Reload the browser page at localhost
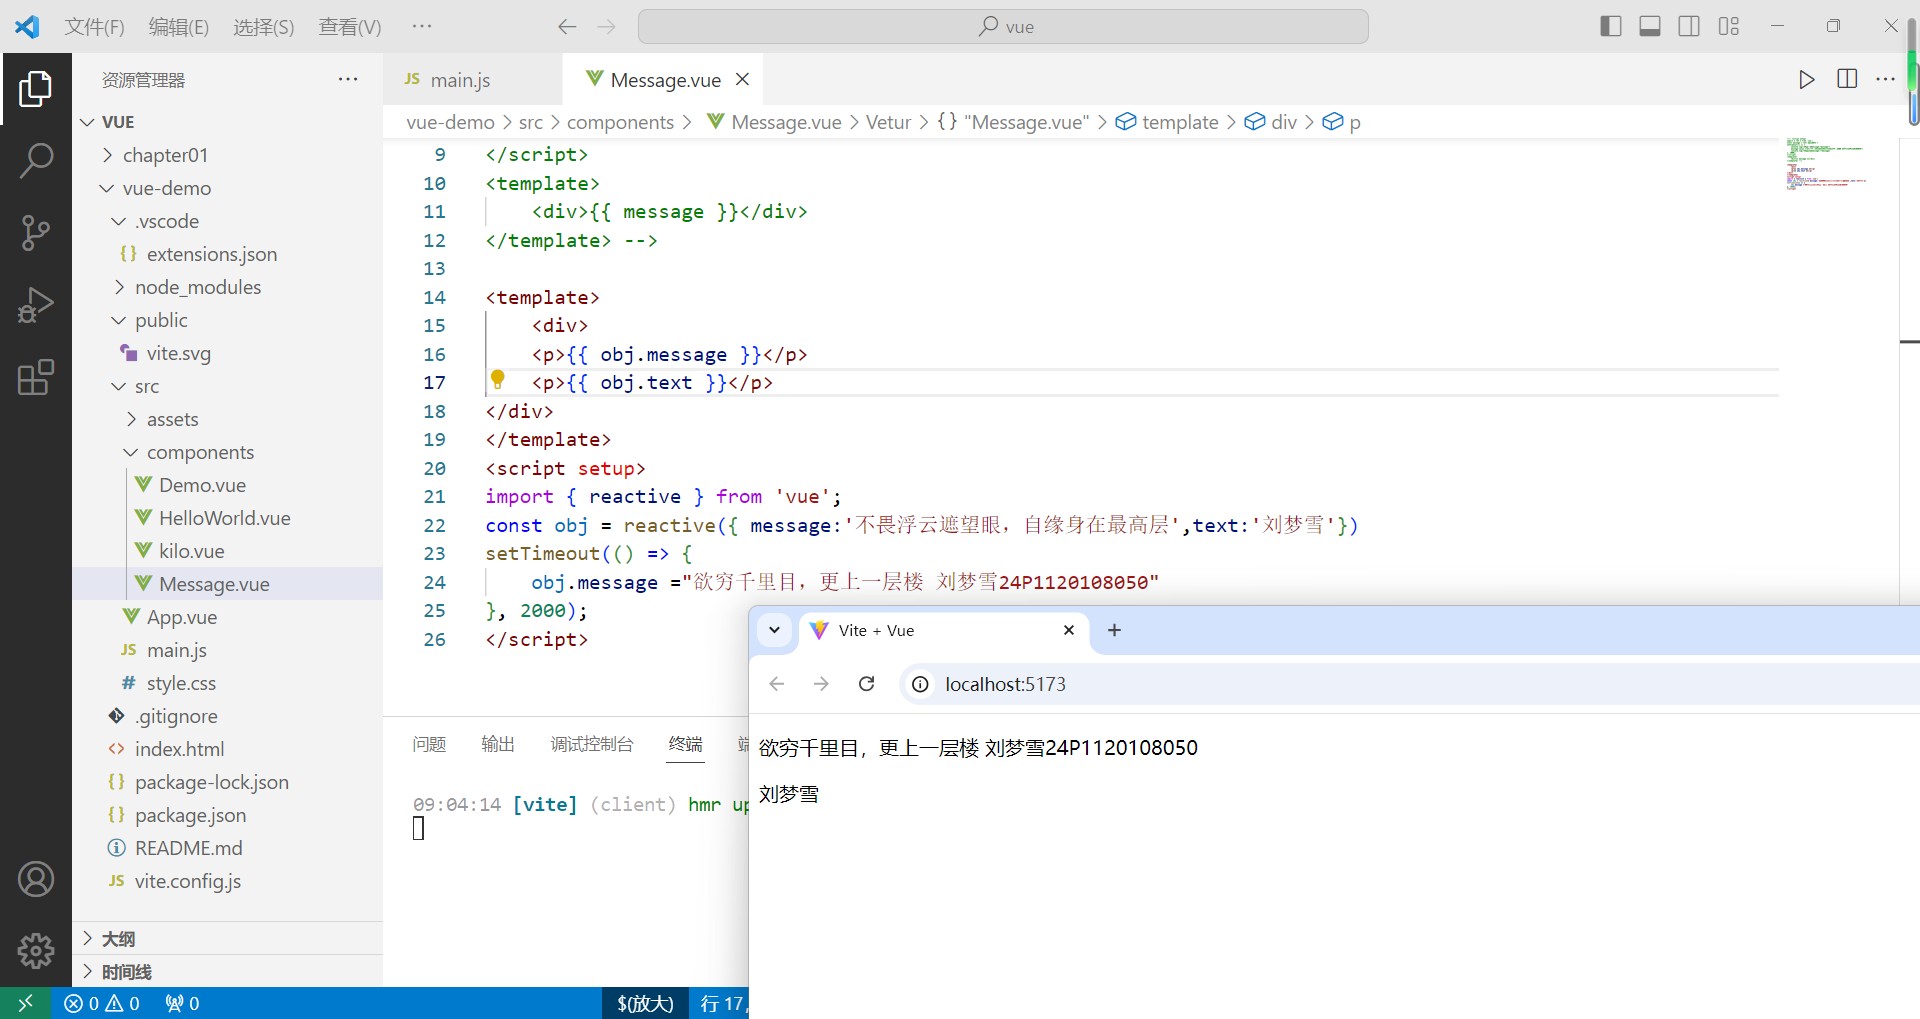 coord(867,684)
